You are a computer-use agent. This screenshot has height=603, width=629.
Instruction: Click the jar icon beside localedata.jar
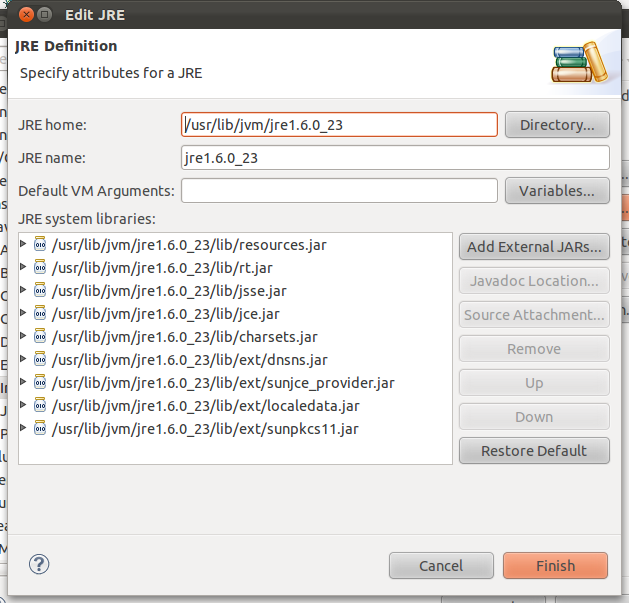(x=41, y=405)
